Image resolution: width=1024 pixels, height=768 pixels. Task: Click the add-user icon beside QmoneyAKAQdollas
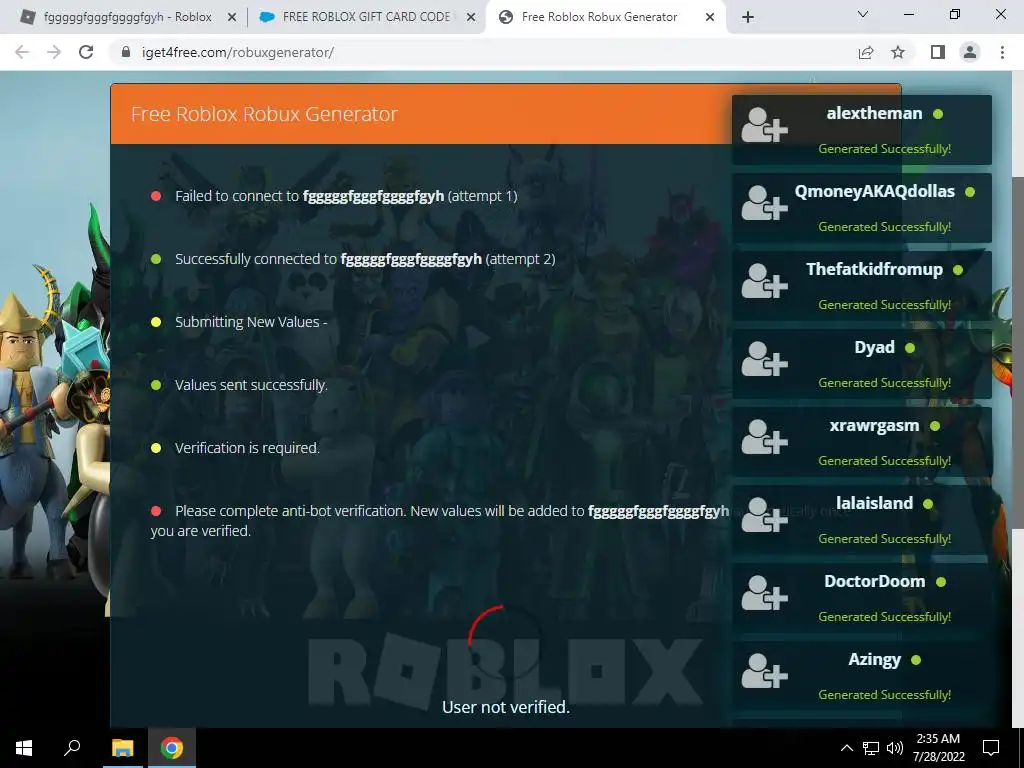pos(764,203)
